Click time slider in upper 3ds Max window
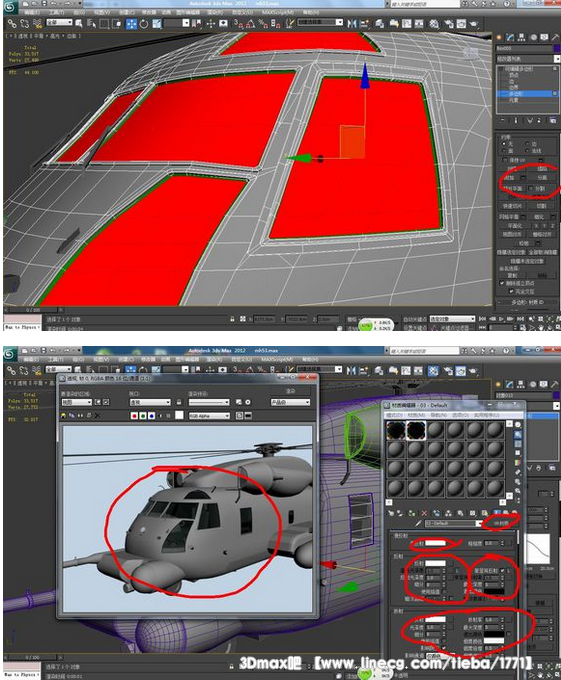 [x=33, y=310]
